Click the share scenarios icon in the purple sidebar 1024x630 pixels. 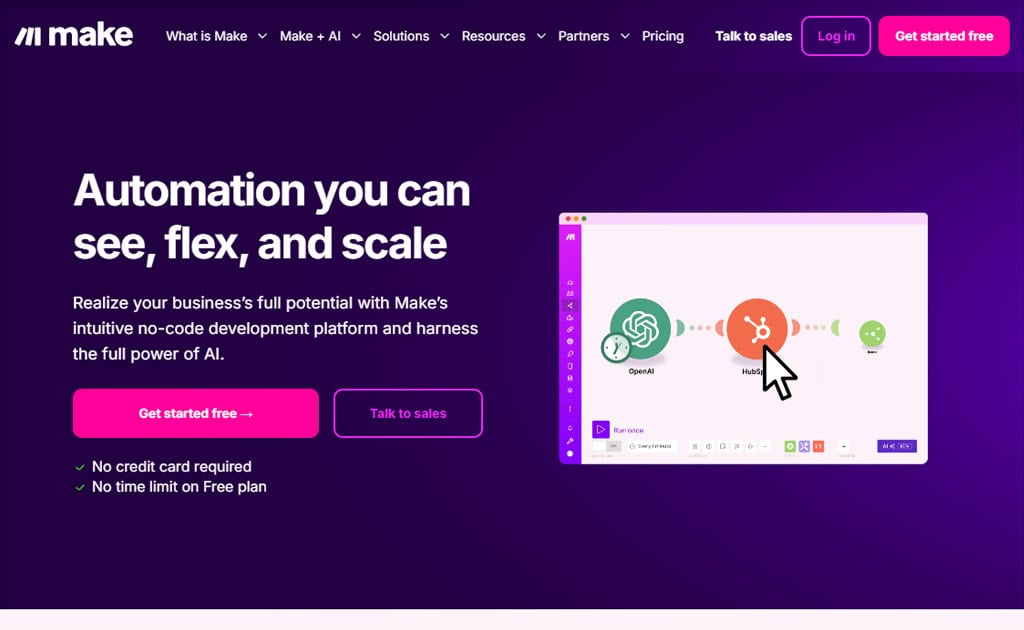(x=570, y=306)
